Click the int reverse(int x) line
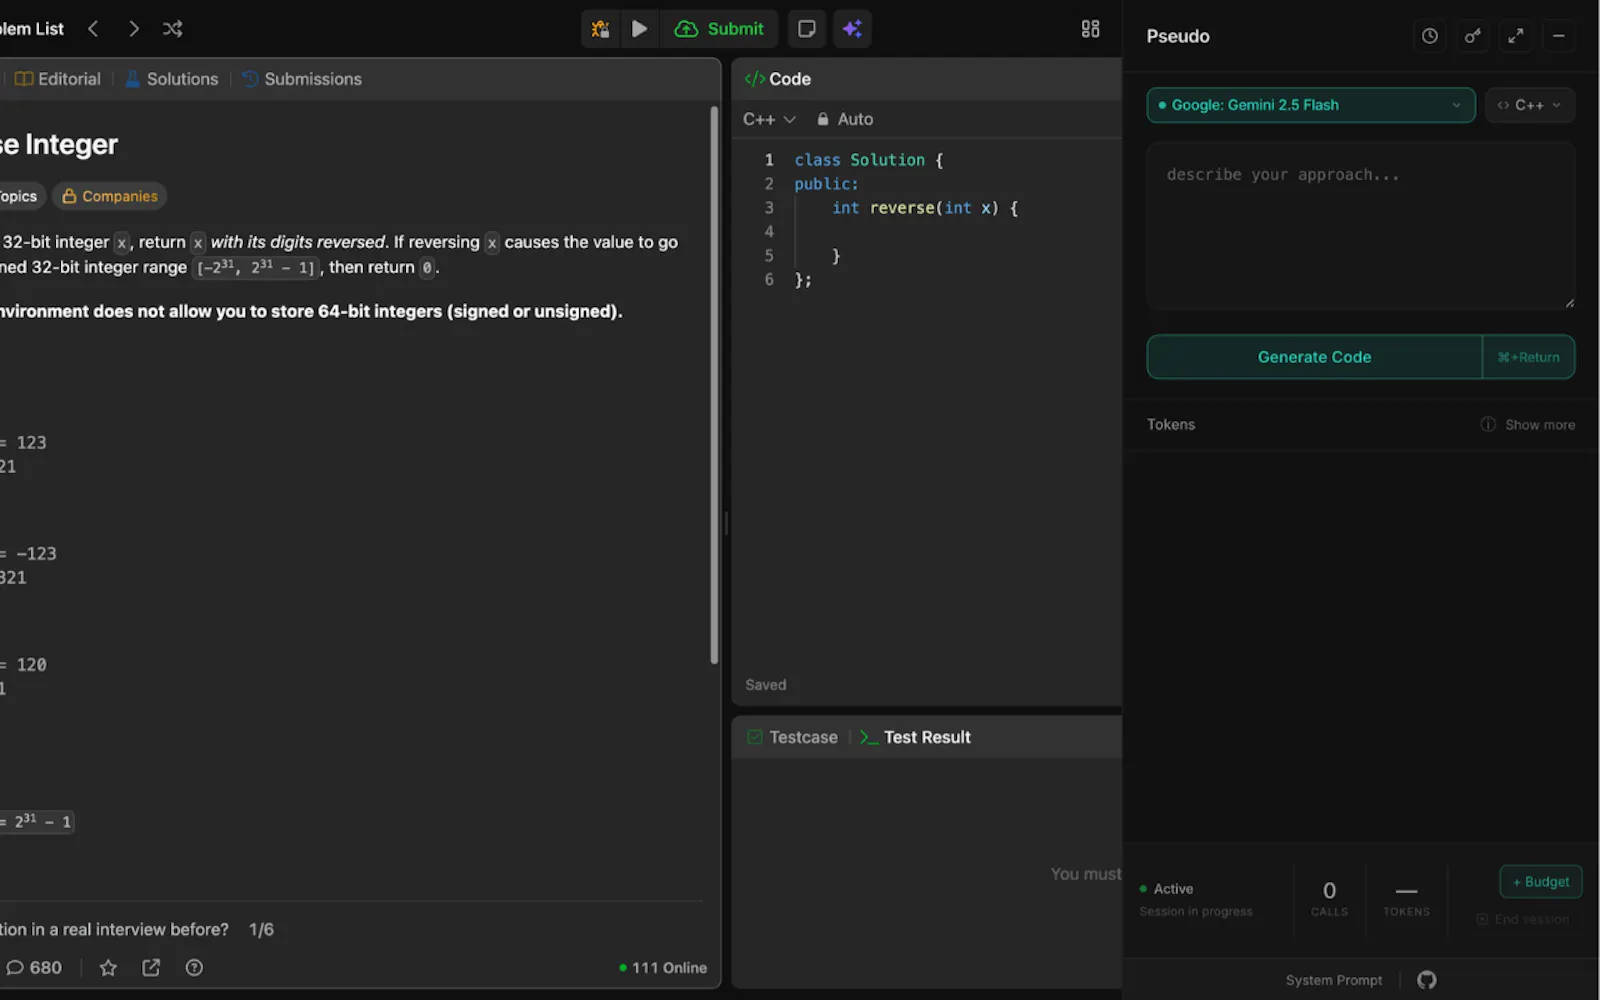1600x1000 pixels. pos(925,208)
